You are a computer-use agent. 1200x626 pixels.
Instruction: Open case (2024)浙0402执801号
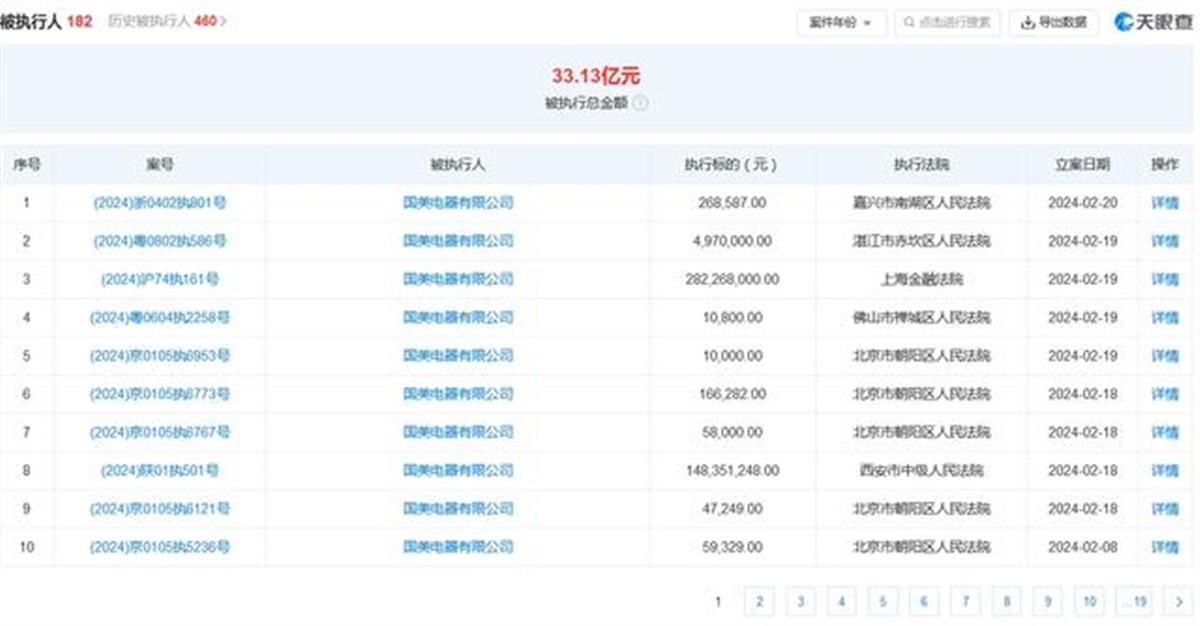[x=160, y=203]
